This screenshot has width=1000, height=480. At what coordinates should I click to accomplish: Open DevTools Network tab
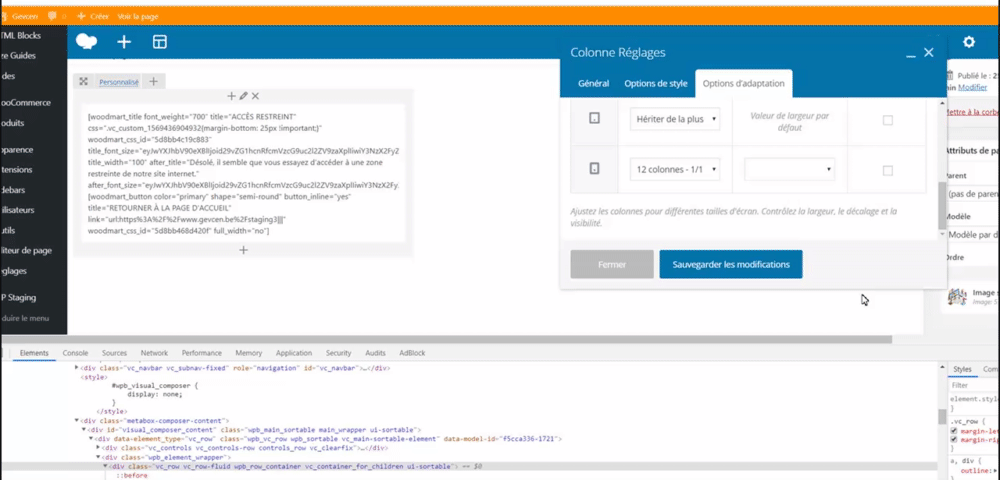tap(154, 353)
